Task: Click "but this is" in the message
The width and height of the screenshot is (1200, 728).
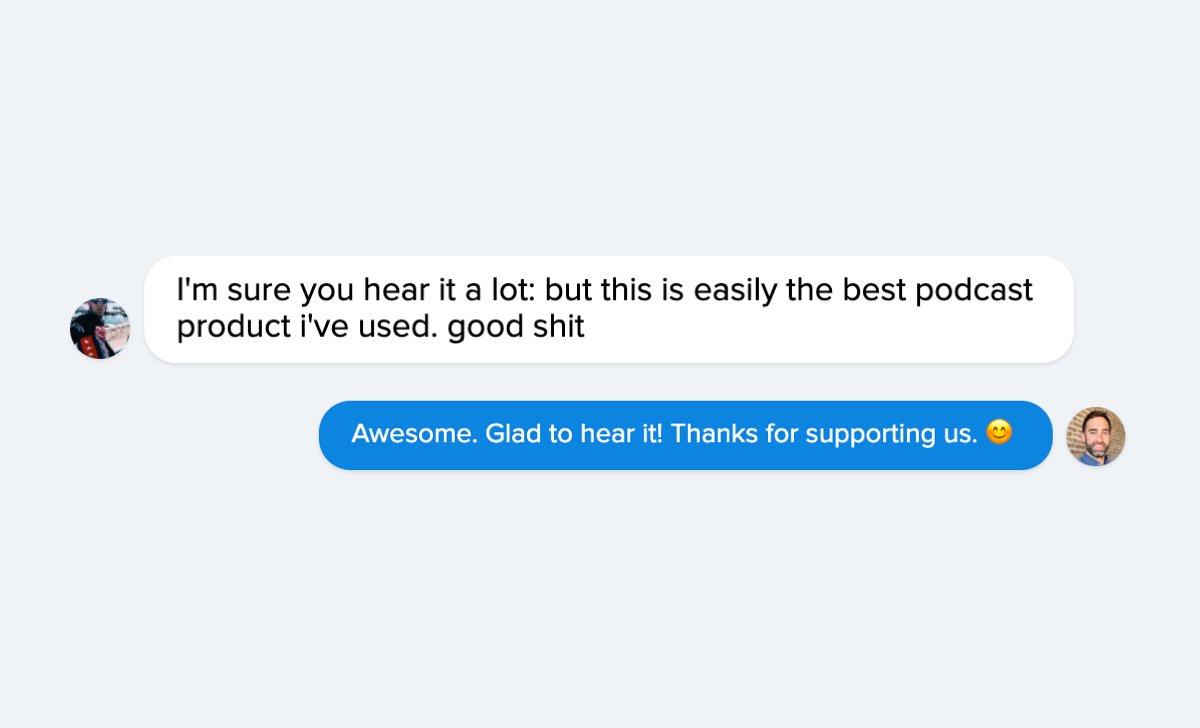Action: [x=614, y=291]
